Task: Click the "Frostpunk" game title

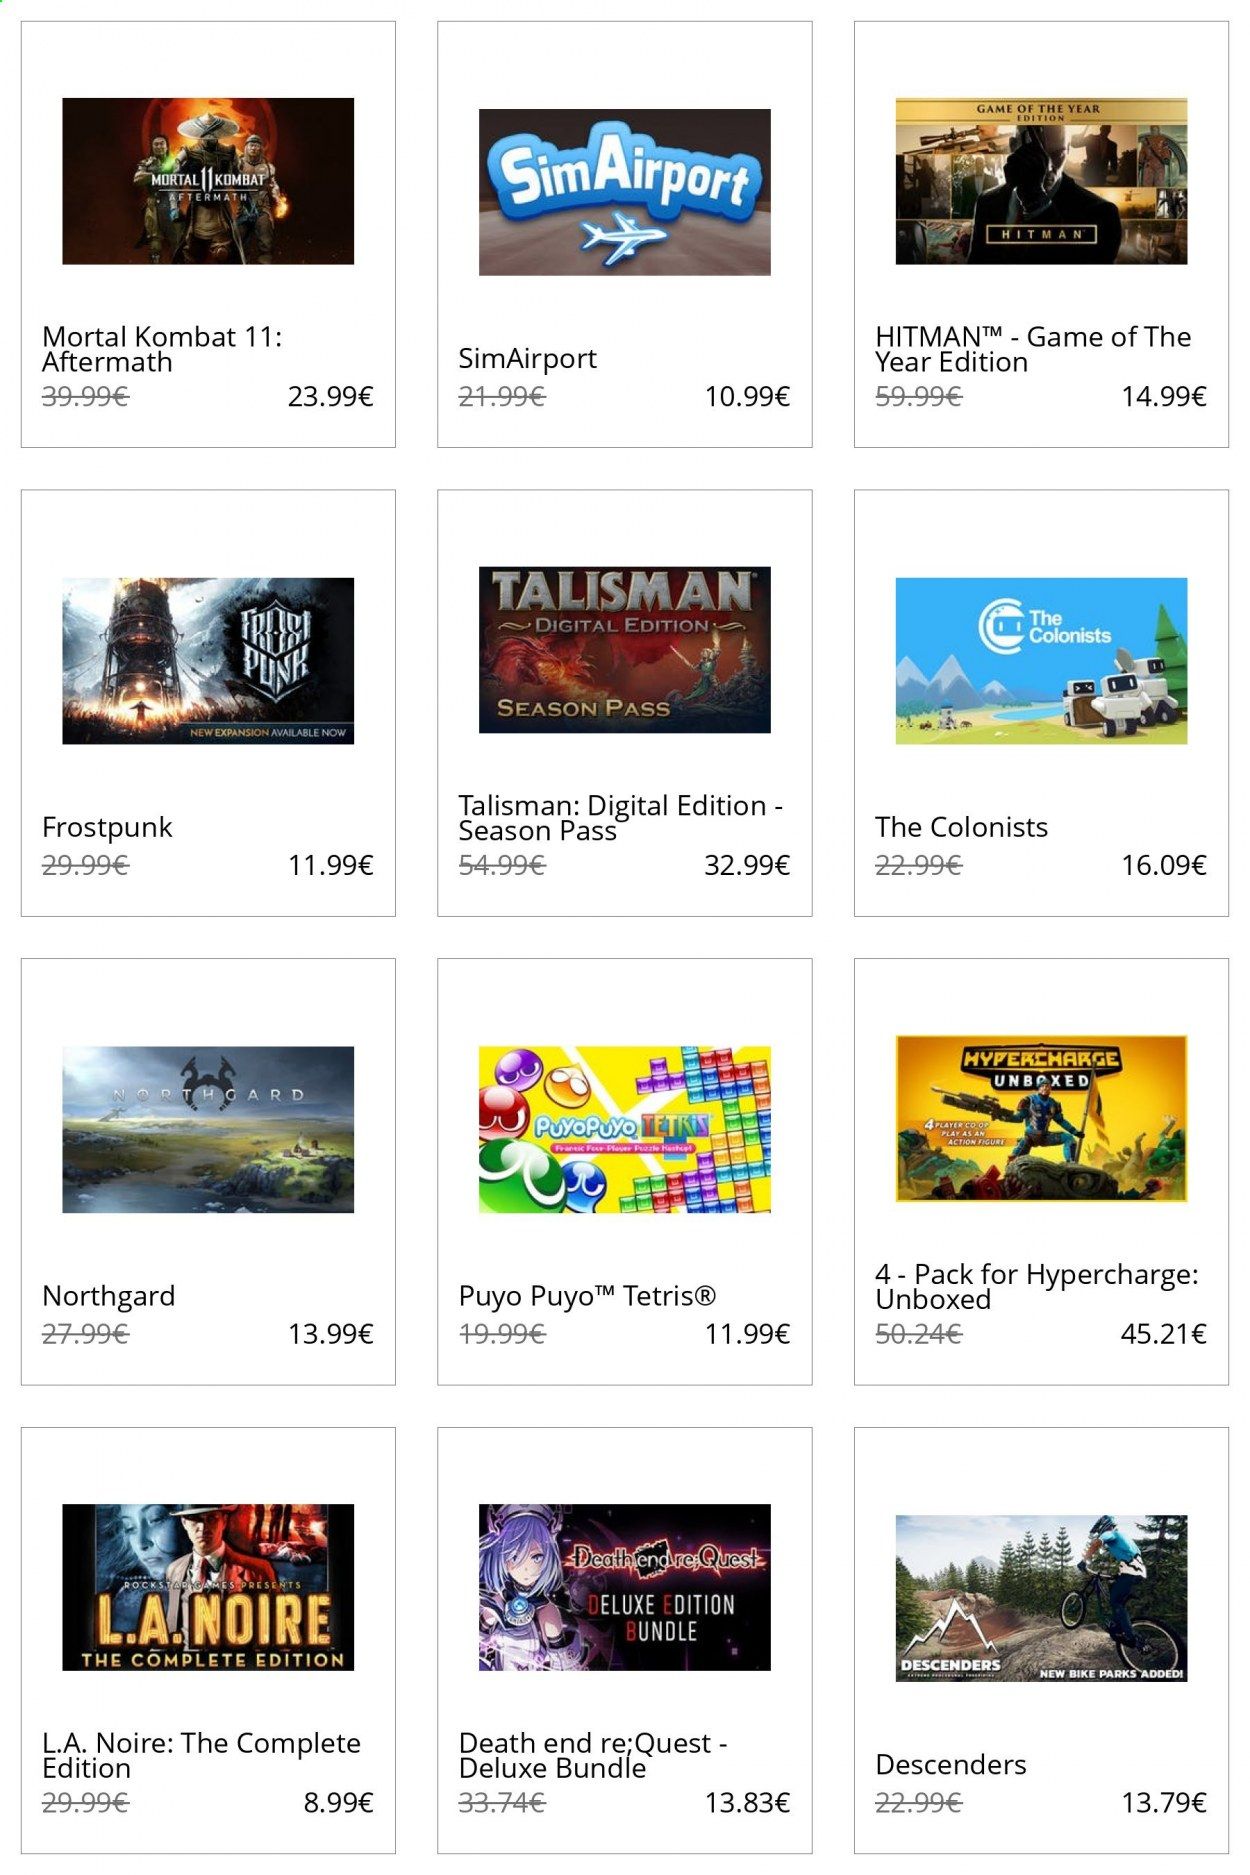Action: coord(107,828)
